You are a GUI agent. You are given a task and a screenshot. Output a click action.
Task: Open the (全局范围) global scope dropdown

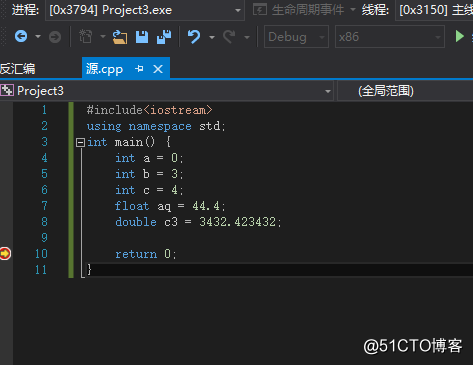tap(405, 91)
